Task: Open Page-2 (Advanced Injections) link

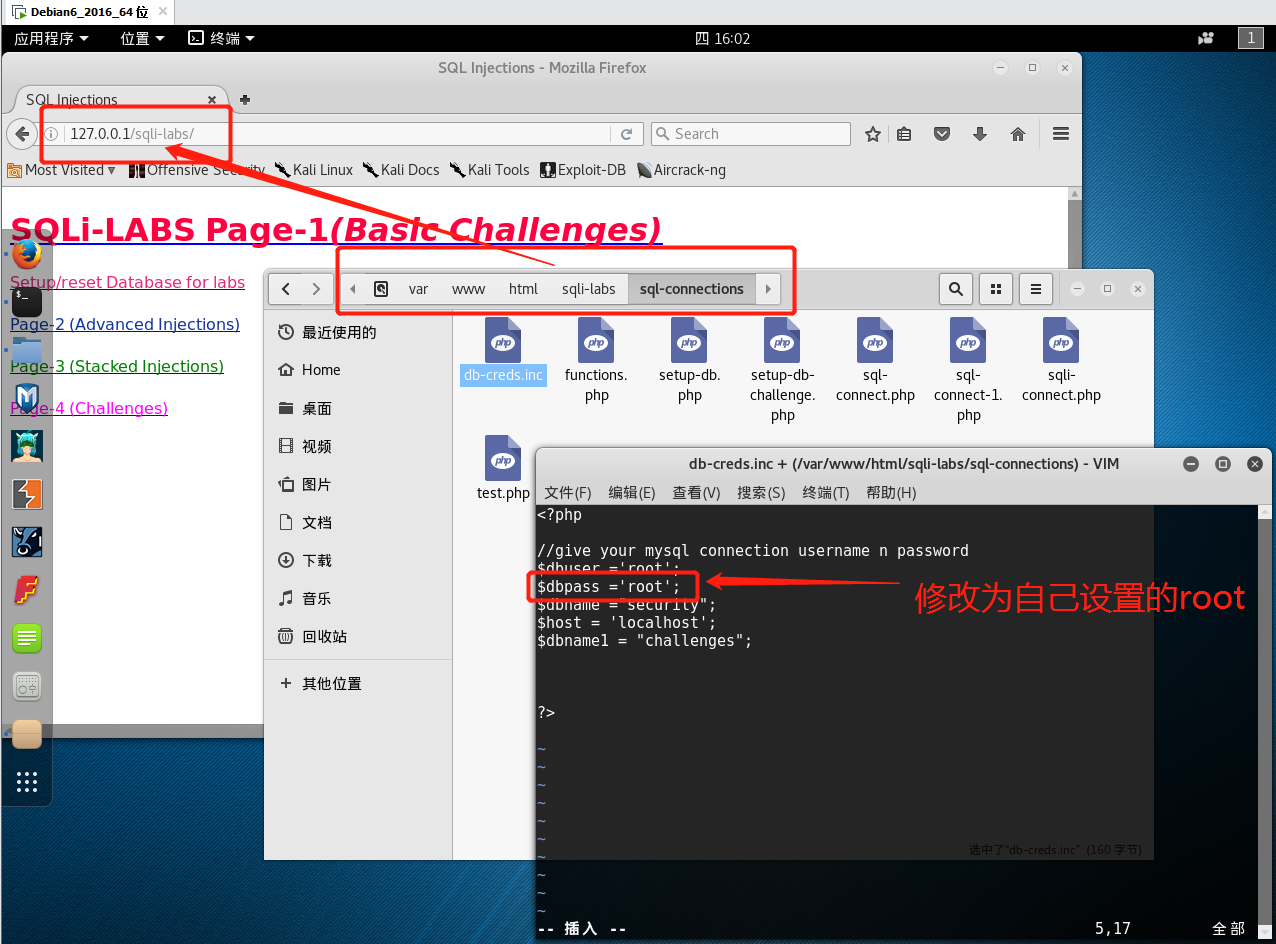Action: [x=125, y=324]
